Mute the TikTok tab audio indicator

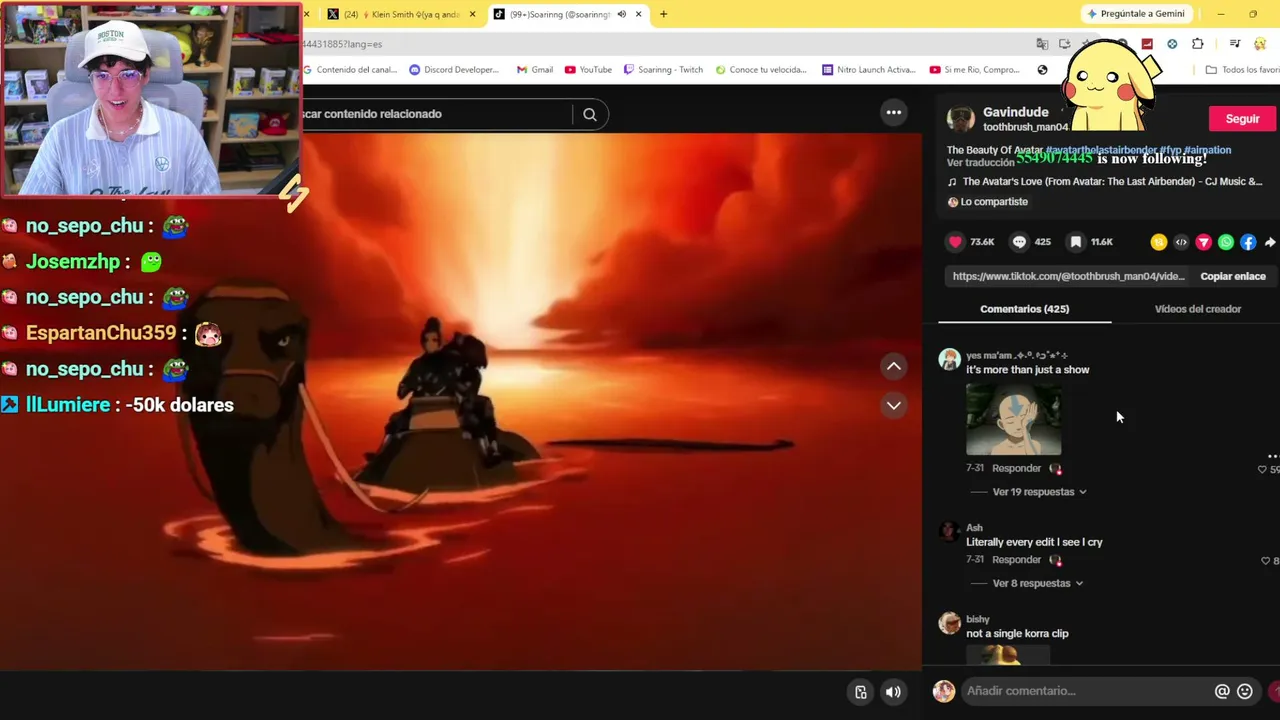[621, 14]
